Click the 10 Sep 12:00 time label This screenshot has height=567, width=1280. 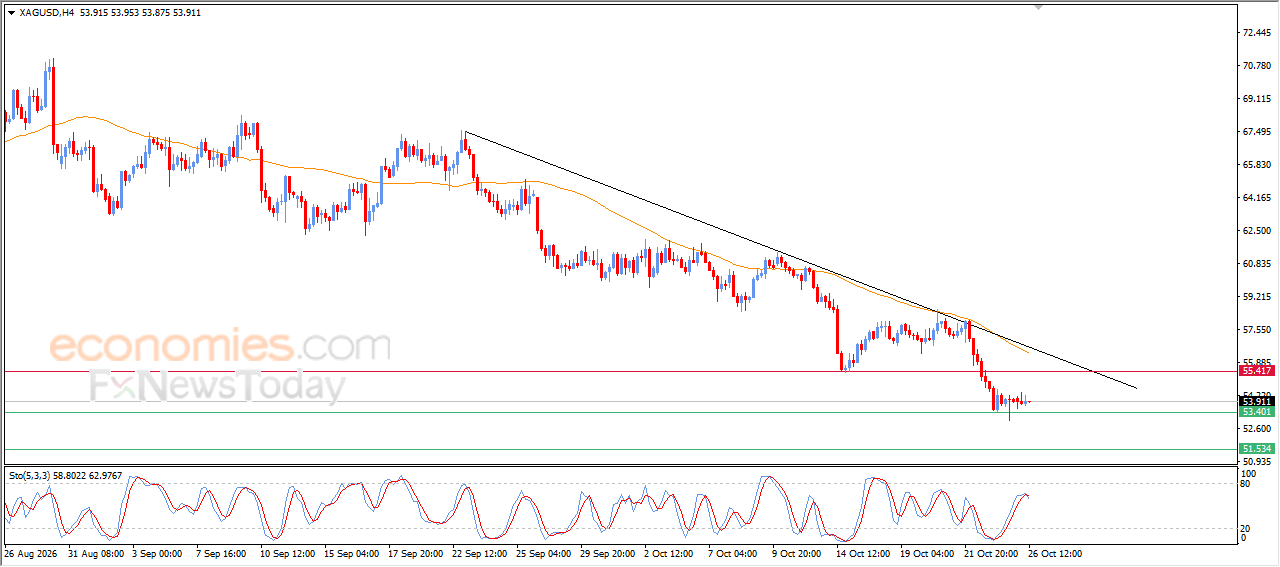click(287, 553)
